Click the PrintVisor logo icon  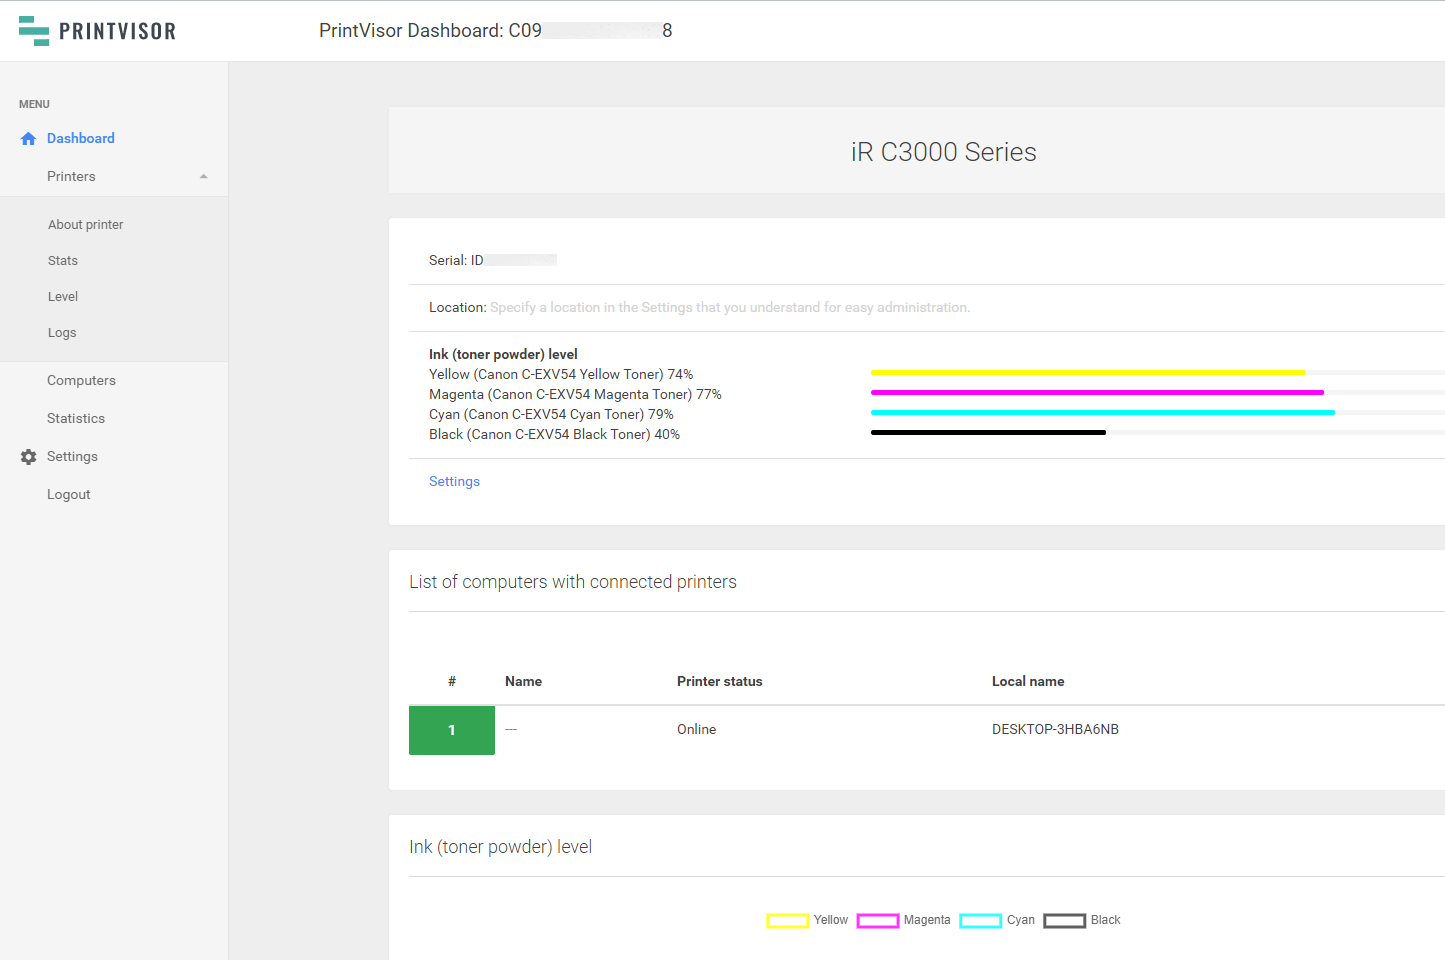click(x=34, y=31)
